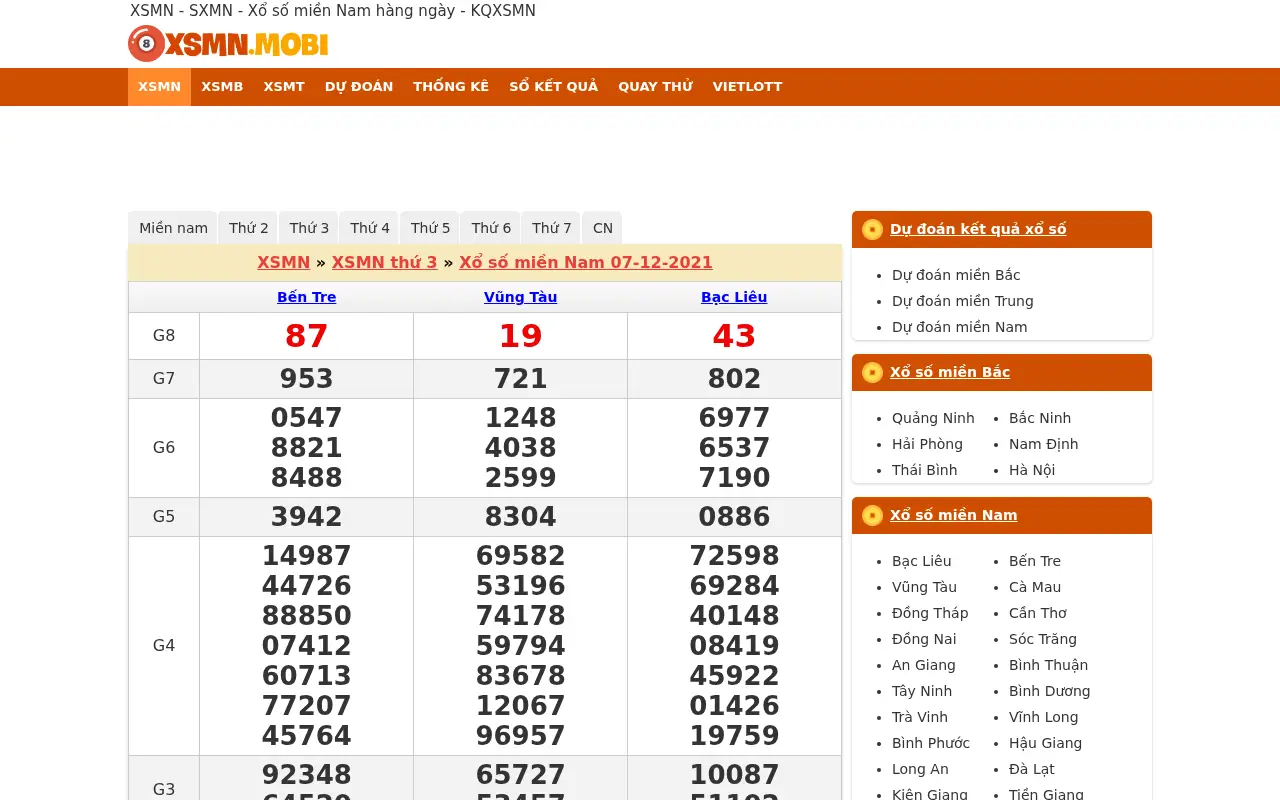1280x800 pixels.
Task: Go to XSMT in the navigation bar
Action: point(284,87)
